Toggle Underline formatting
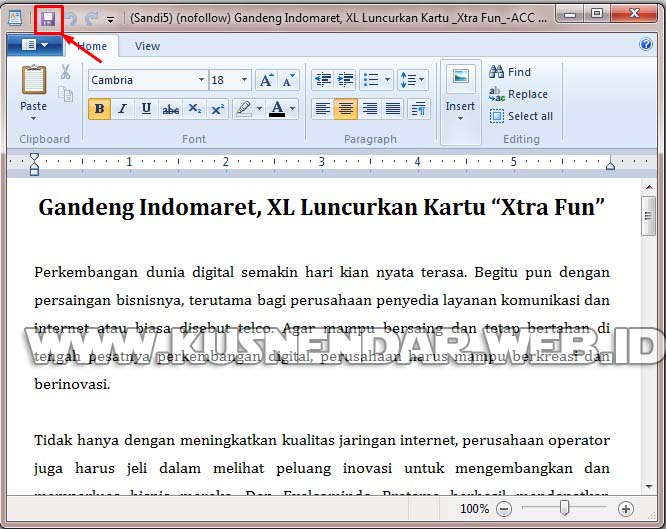The height and width of the screenshot is (529, 666). pyautogui.click(x=146, y=109)
